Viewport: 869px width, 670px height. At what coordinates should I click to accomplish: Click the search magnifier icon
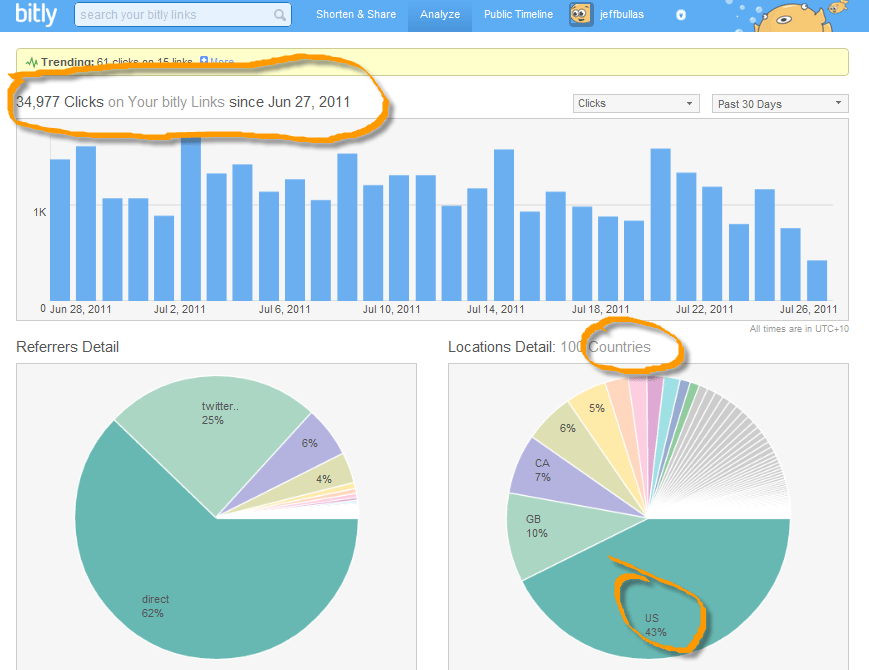(280, 15)
